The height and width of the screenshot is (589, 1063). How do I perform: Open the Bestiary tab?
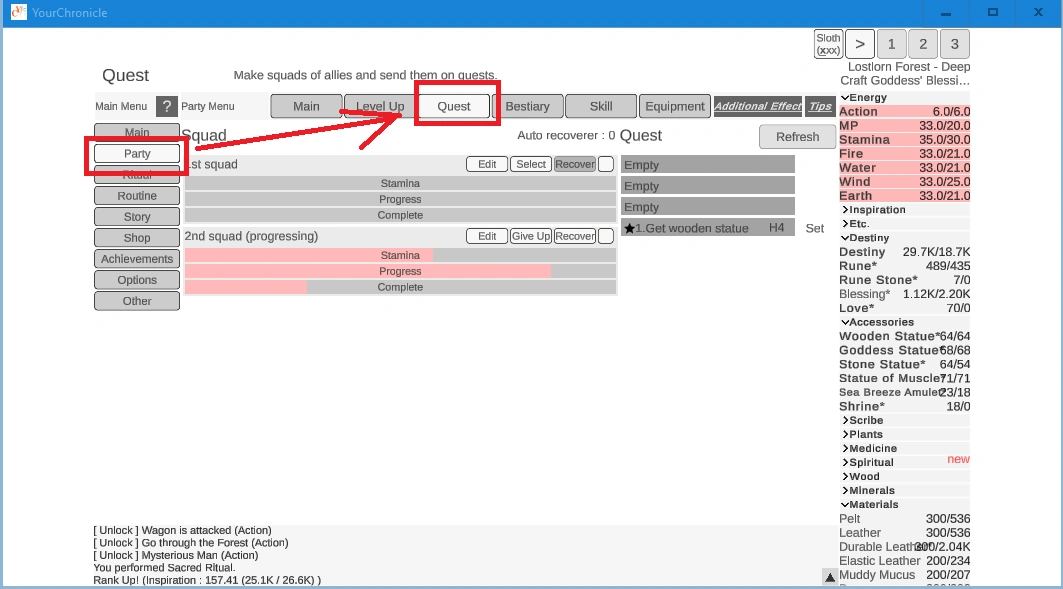point(527,106)
